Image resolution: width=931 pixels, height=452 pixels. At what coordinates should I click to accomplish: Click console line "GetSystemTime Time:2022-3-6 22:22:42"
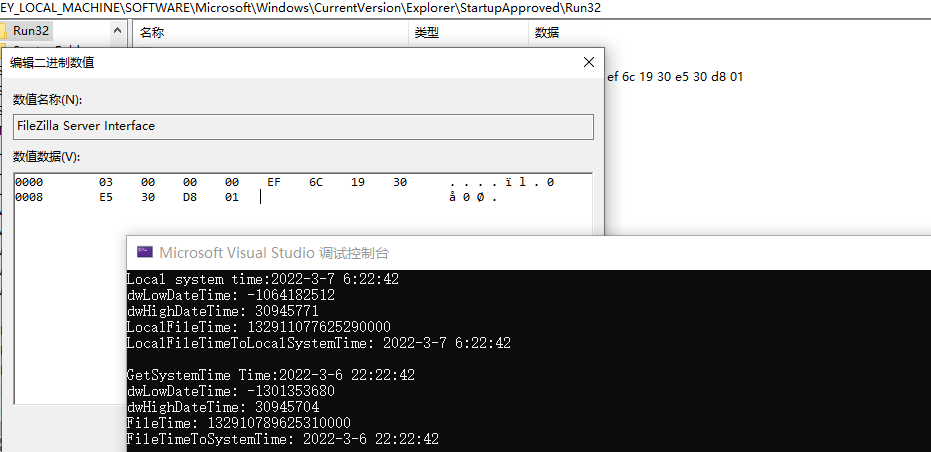(x=271, y=375)
